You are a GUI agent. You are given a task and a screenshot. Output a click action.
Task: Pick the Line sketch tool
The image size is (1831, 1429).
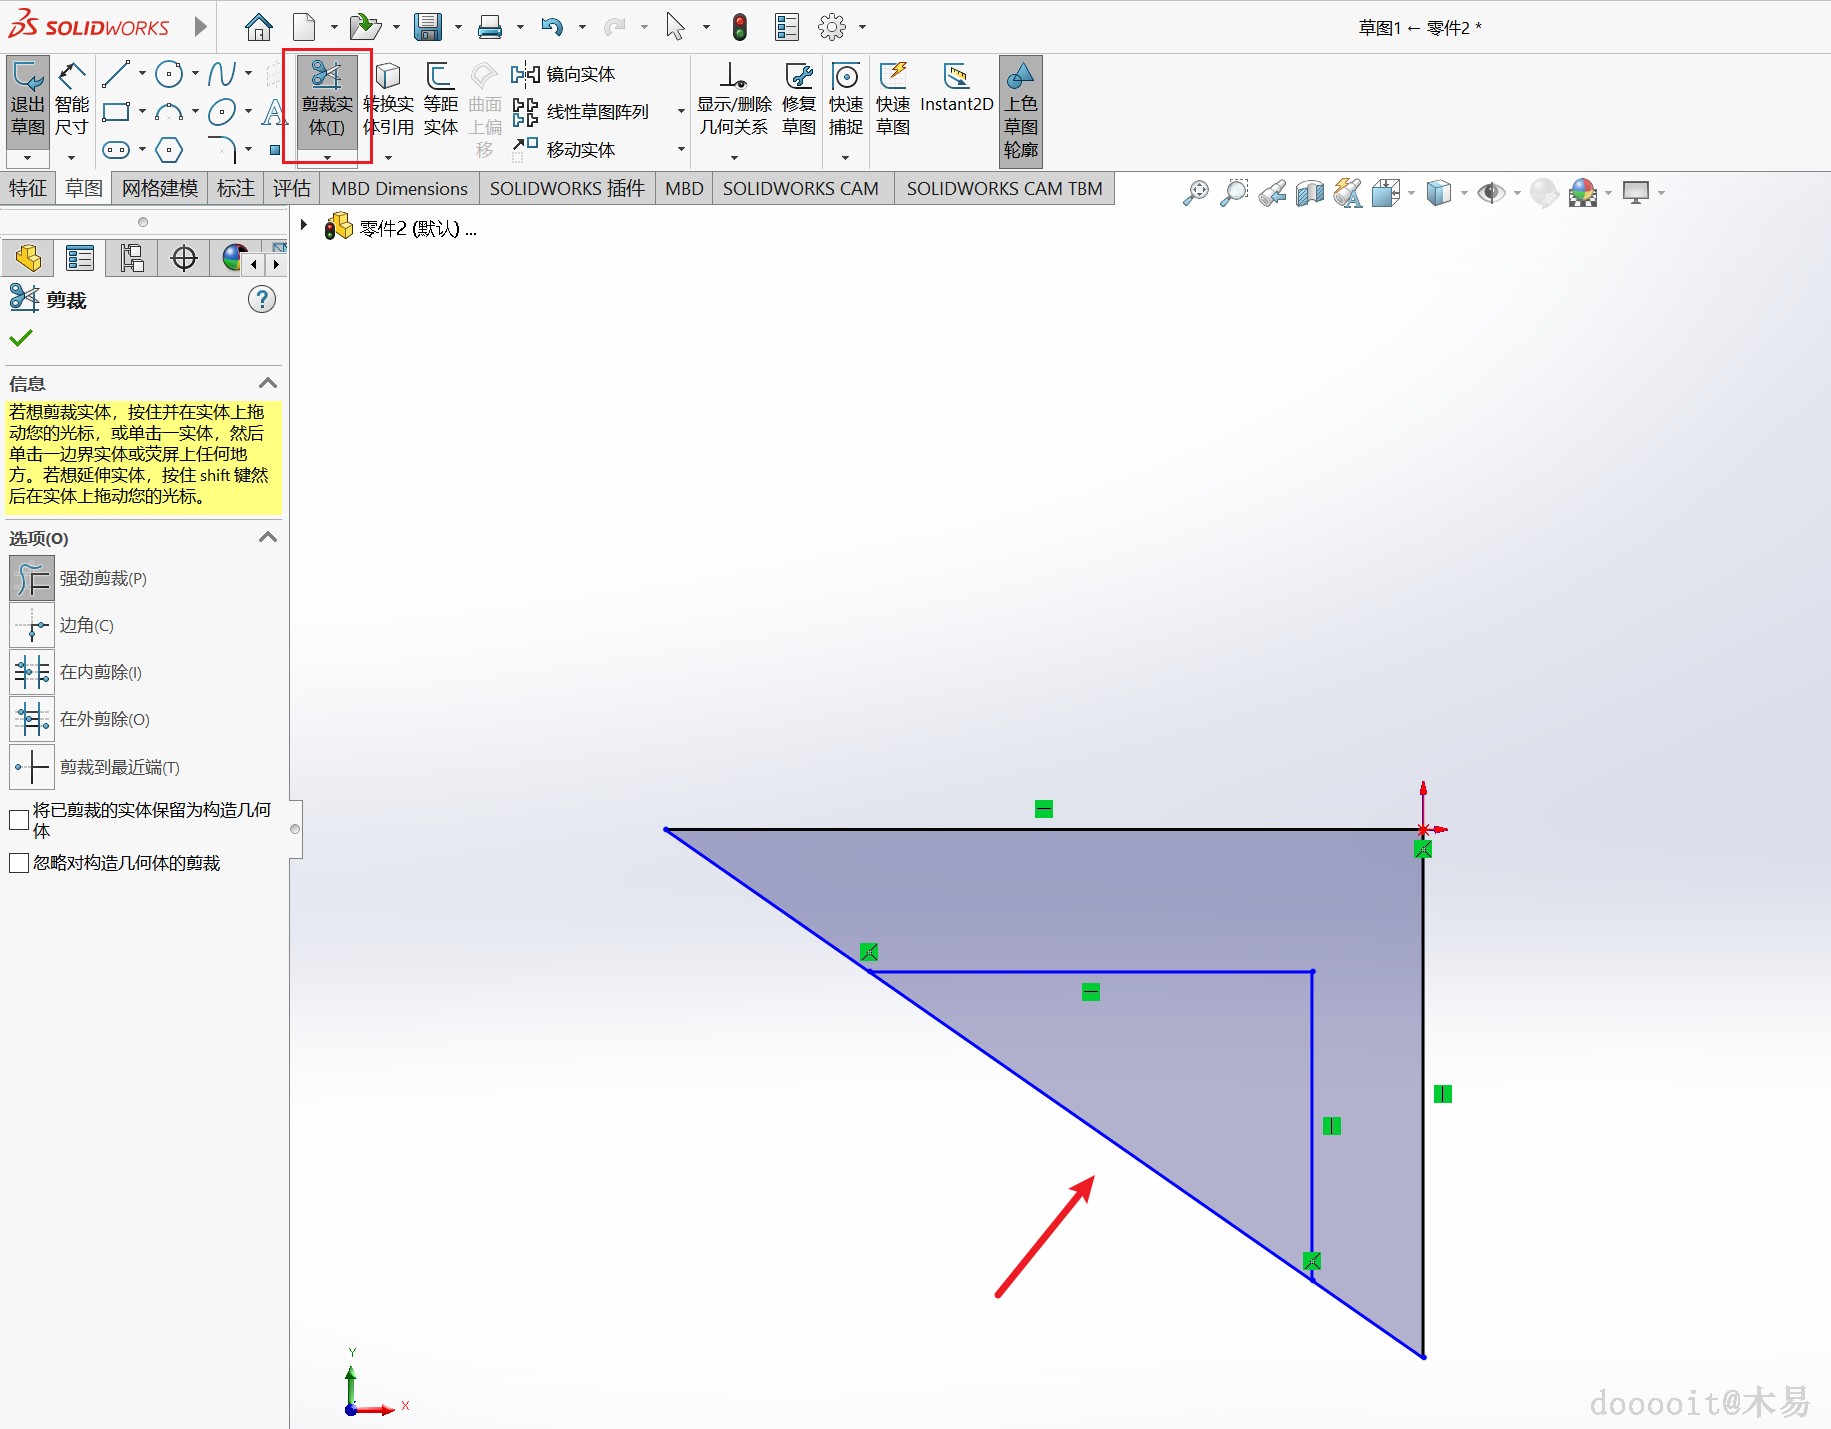coord(116,73)
